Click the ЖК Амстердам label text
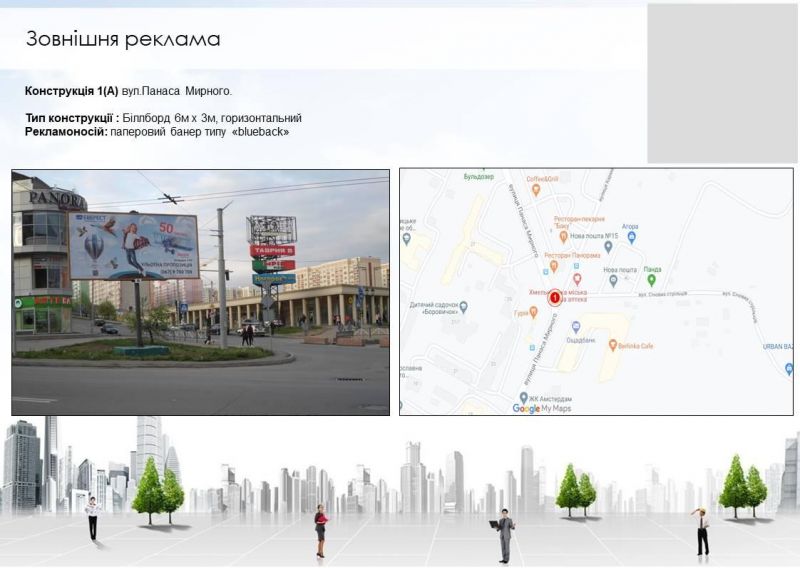800x568 pixels. 550,399
